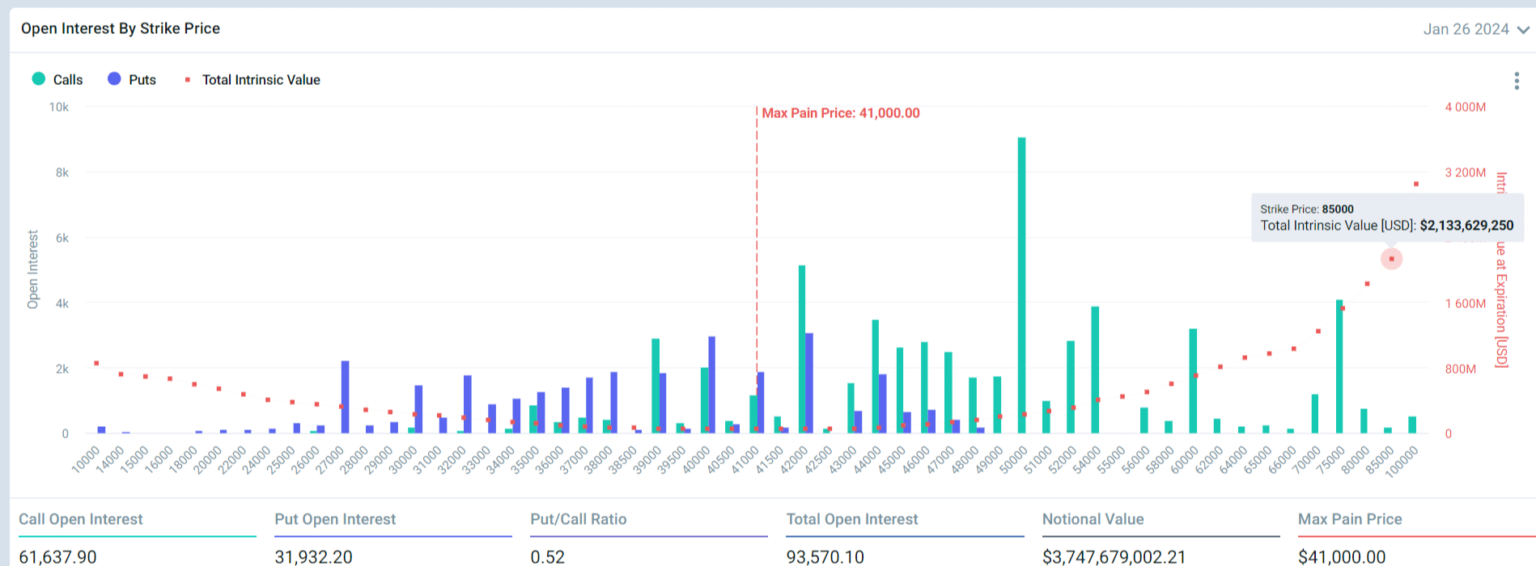
Task: Open the three-dot chart options menu
Action: click(1518, 81)
